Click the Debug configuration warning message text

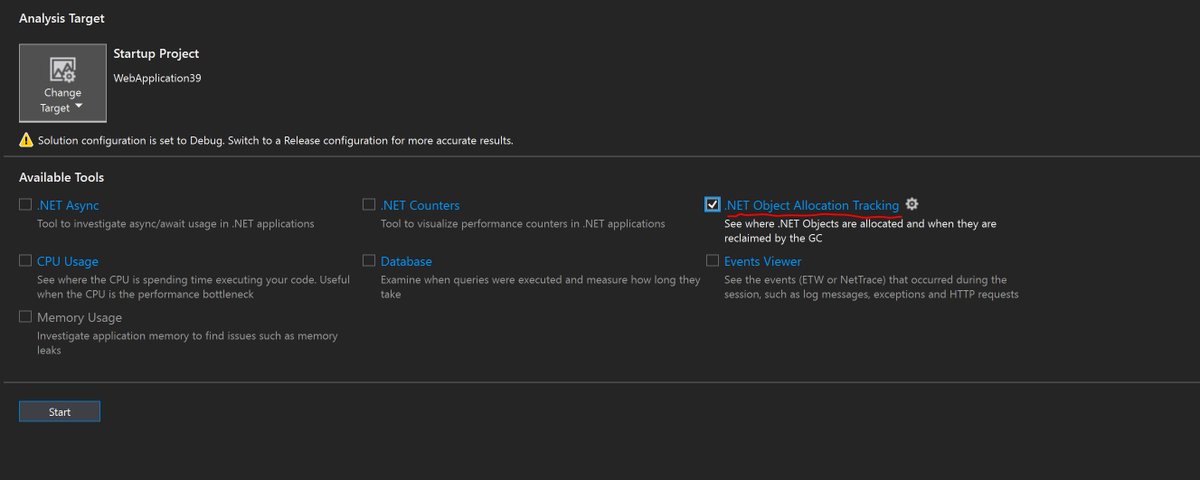click(276, 141)
